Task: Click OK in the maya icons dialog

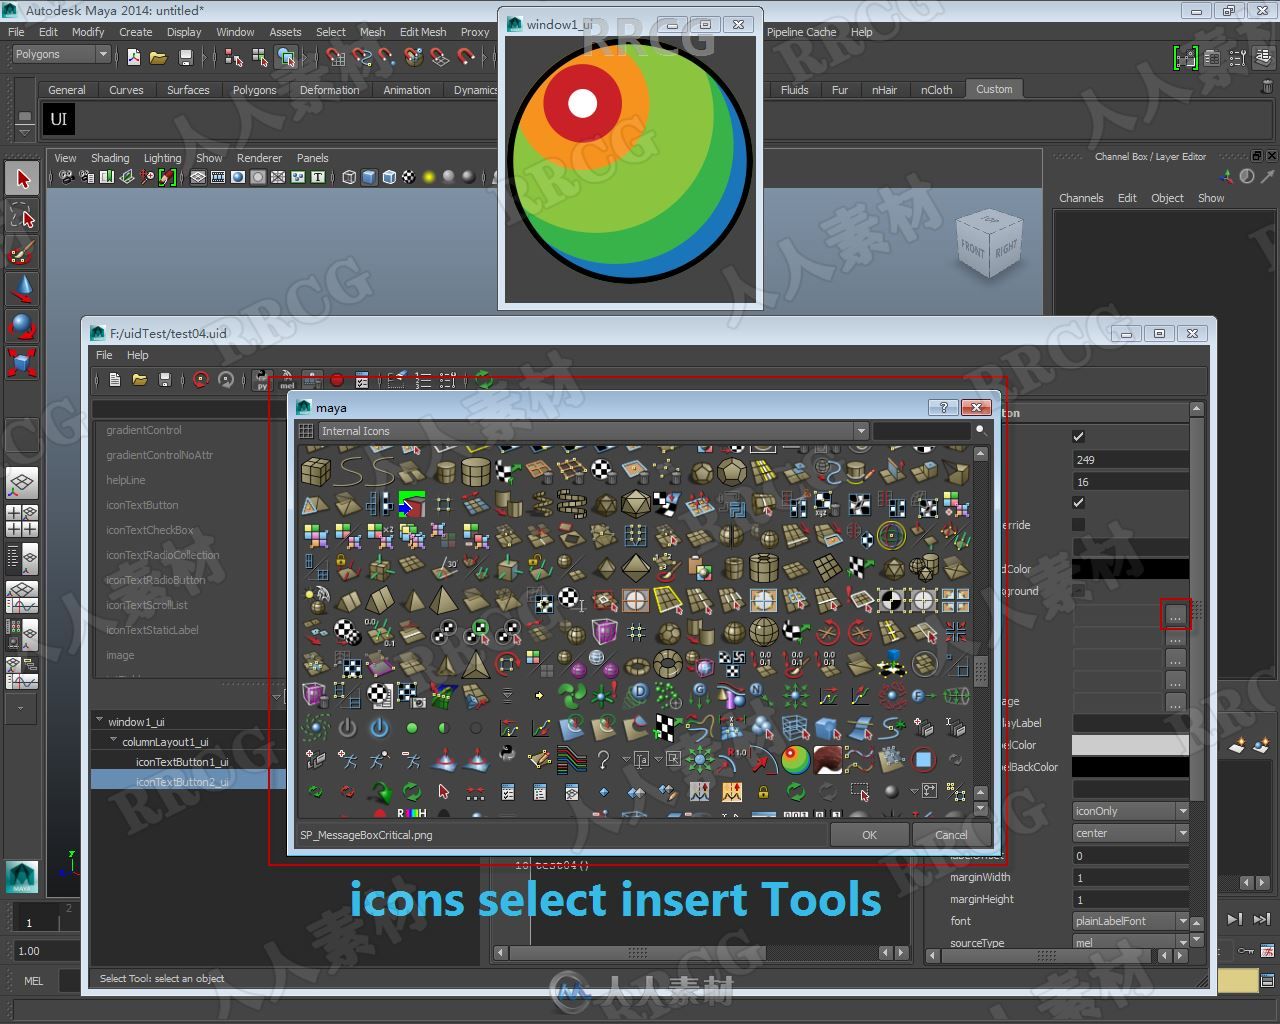Action: [x=869, y=835]
